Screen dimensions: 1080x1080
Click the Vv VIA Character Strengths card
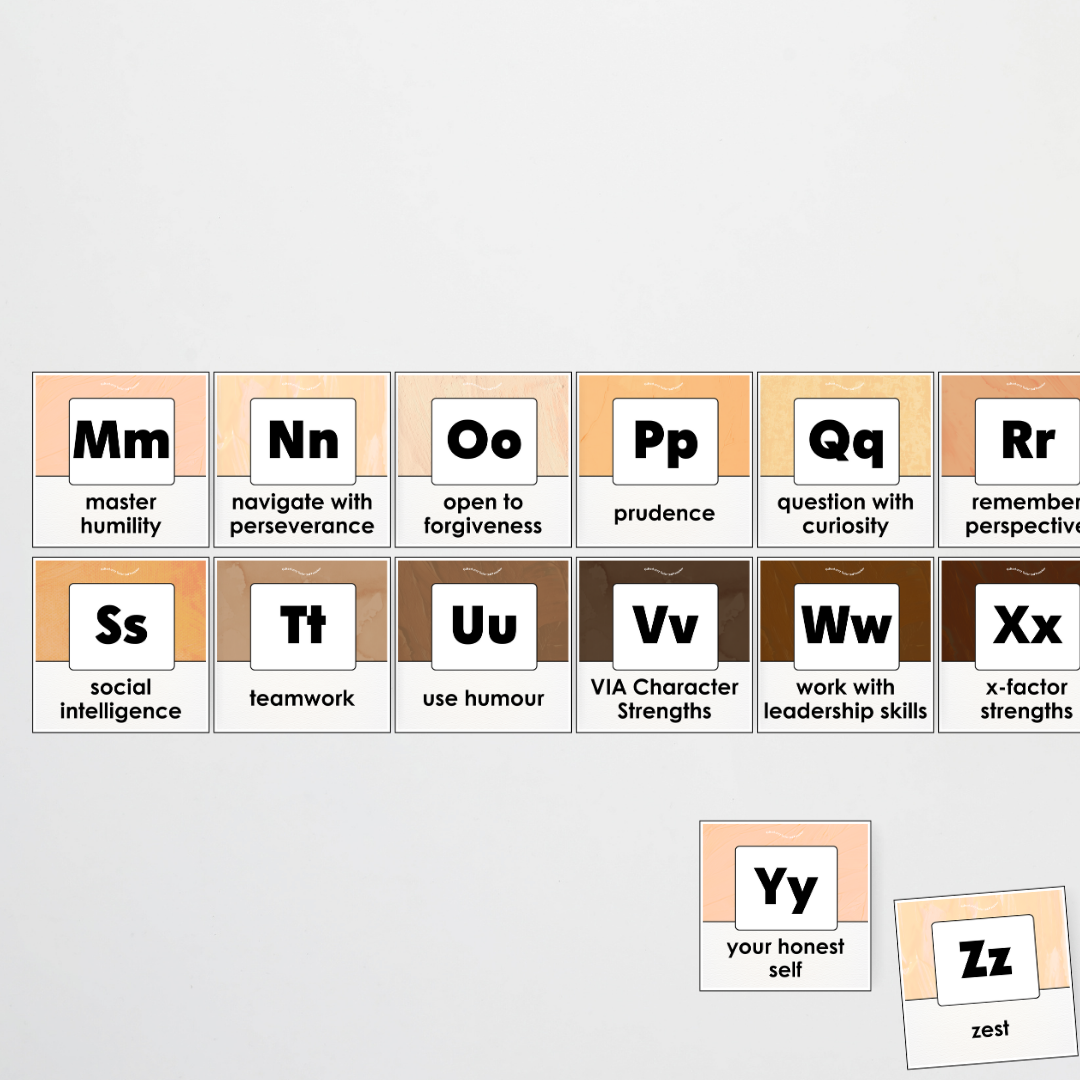[663, 643]
